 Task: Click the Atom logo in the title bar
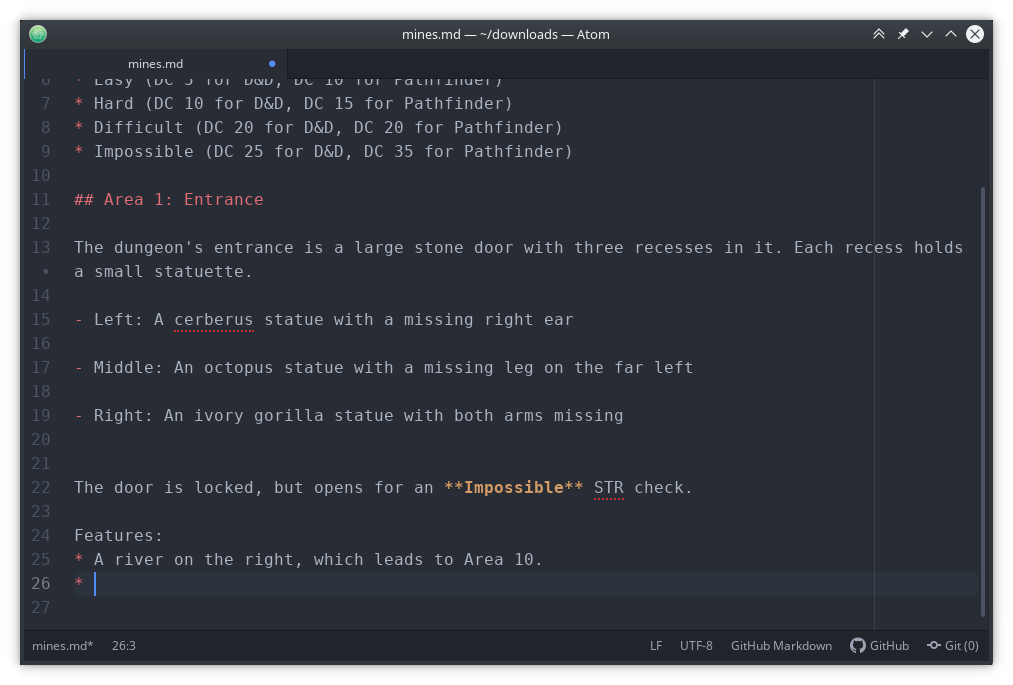click(37, 33)
